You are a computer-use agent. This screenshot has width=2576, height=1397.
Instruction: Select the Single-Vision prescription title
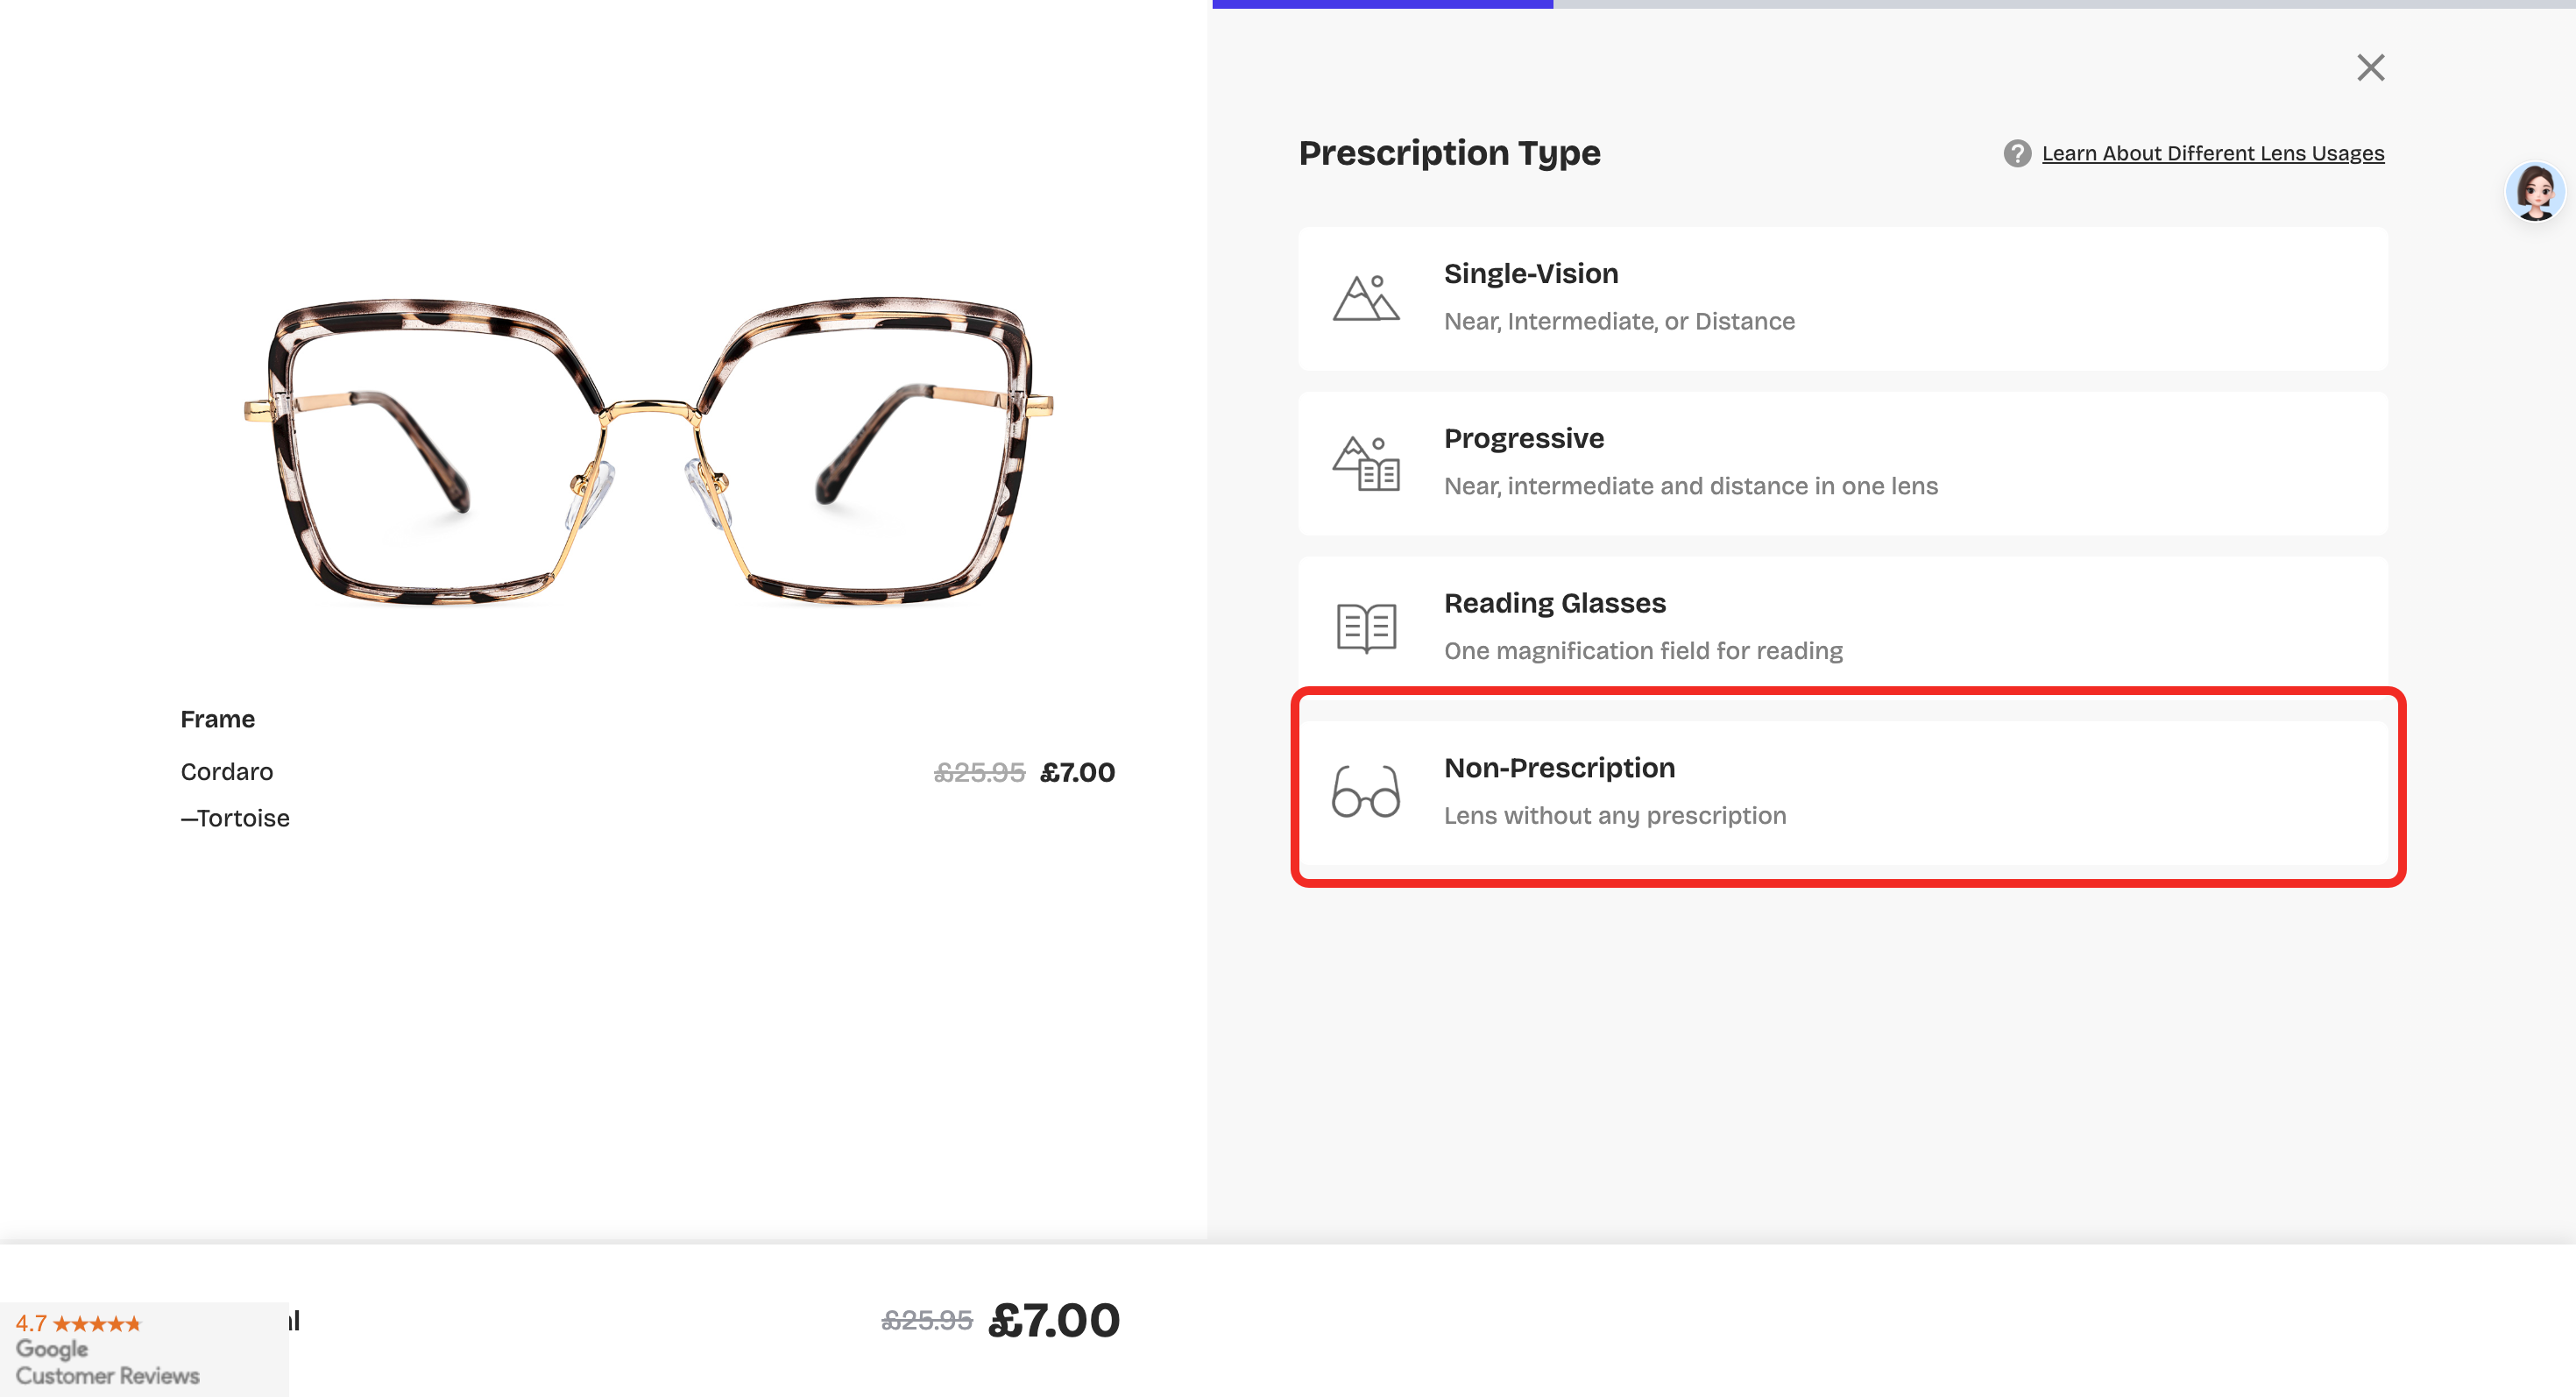coord(1530,274)
